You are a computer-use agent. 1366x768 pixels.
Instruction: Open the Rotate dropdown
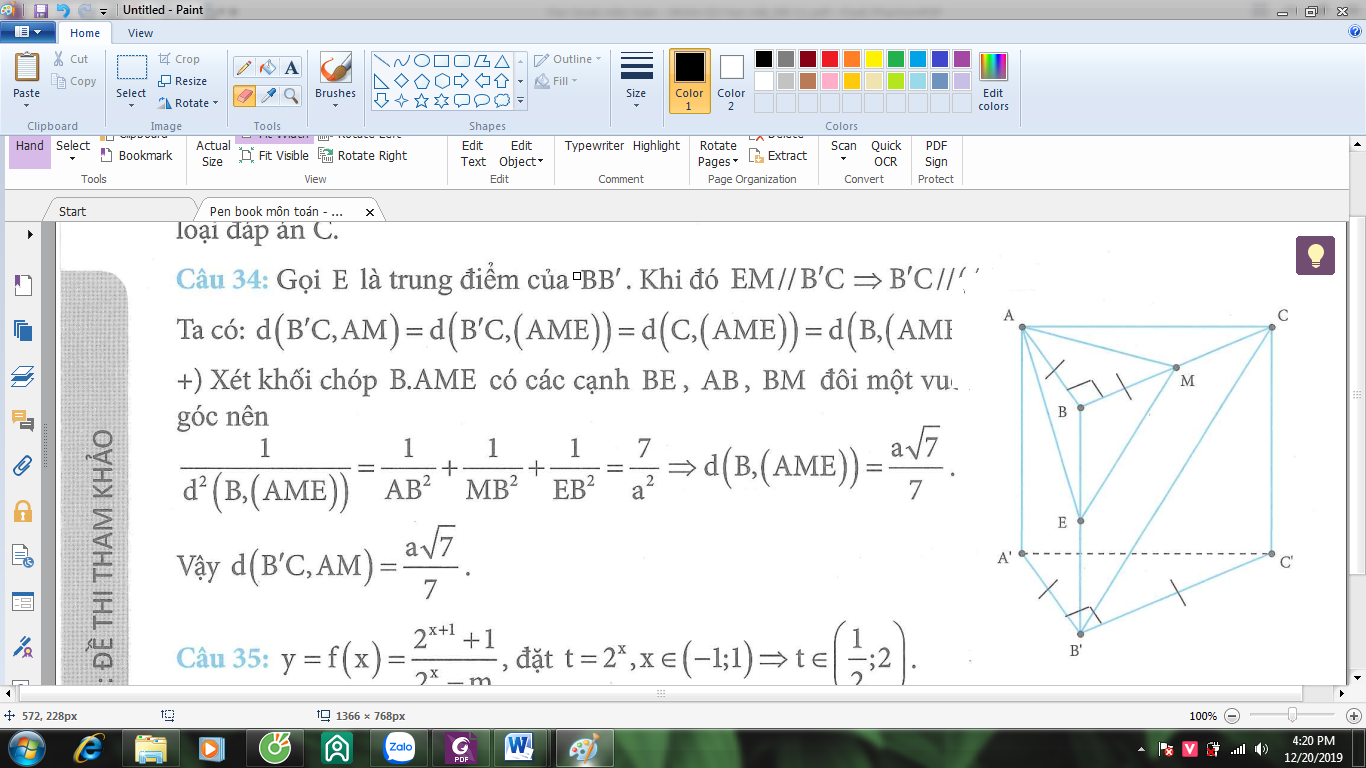[x=189, y=103]
